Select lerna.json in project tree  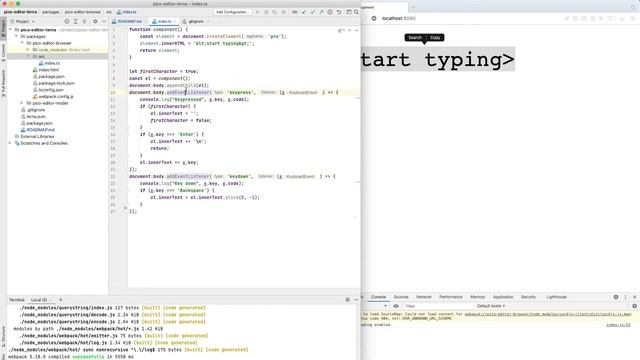36,117
